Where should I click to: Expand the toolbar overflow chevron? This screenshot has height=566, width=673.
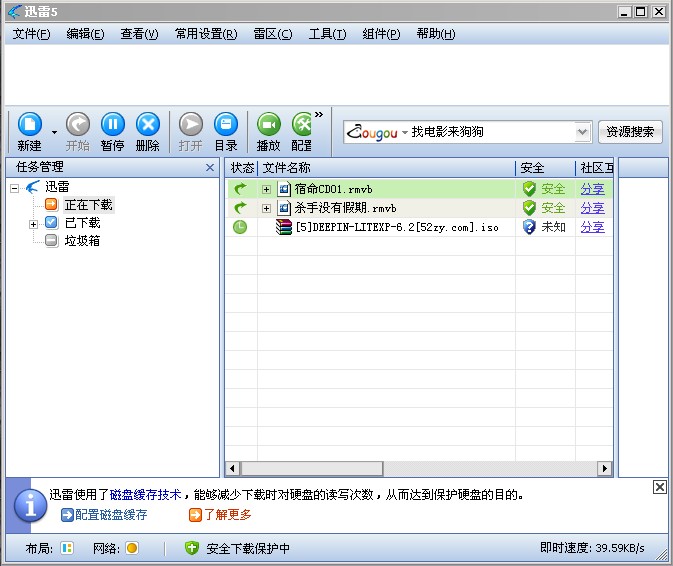(x=319, y=114)
